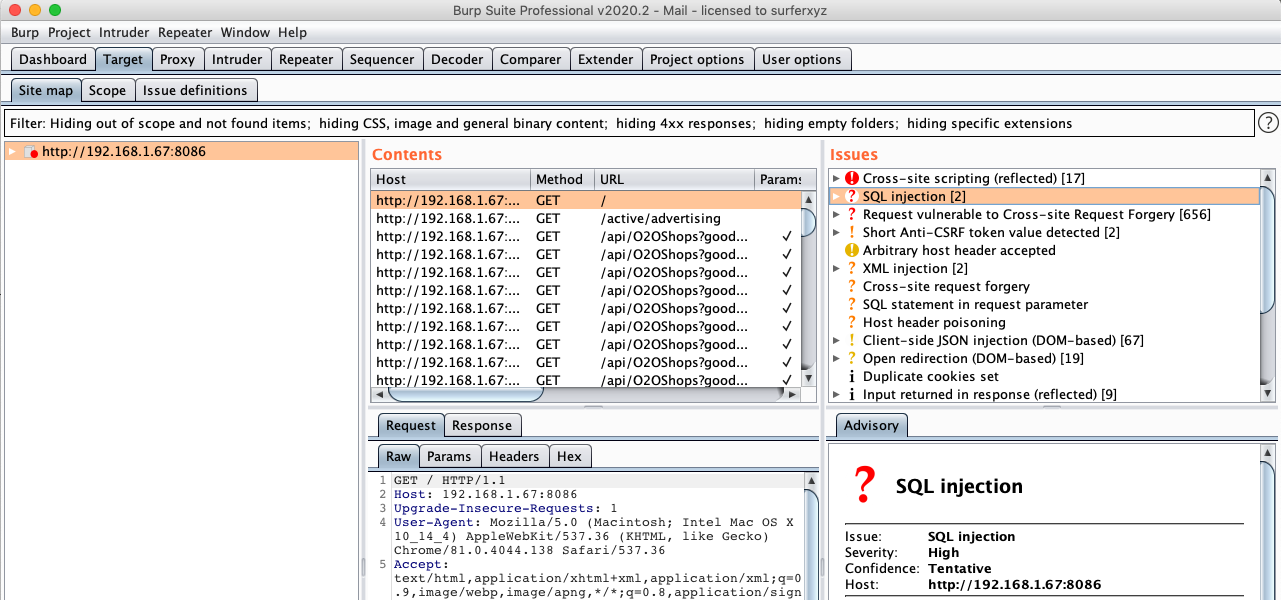Open the Repeater menu
Screen dimensions: 1281x600
[x=185, y=33]
